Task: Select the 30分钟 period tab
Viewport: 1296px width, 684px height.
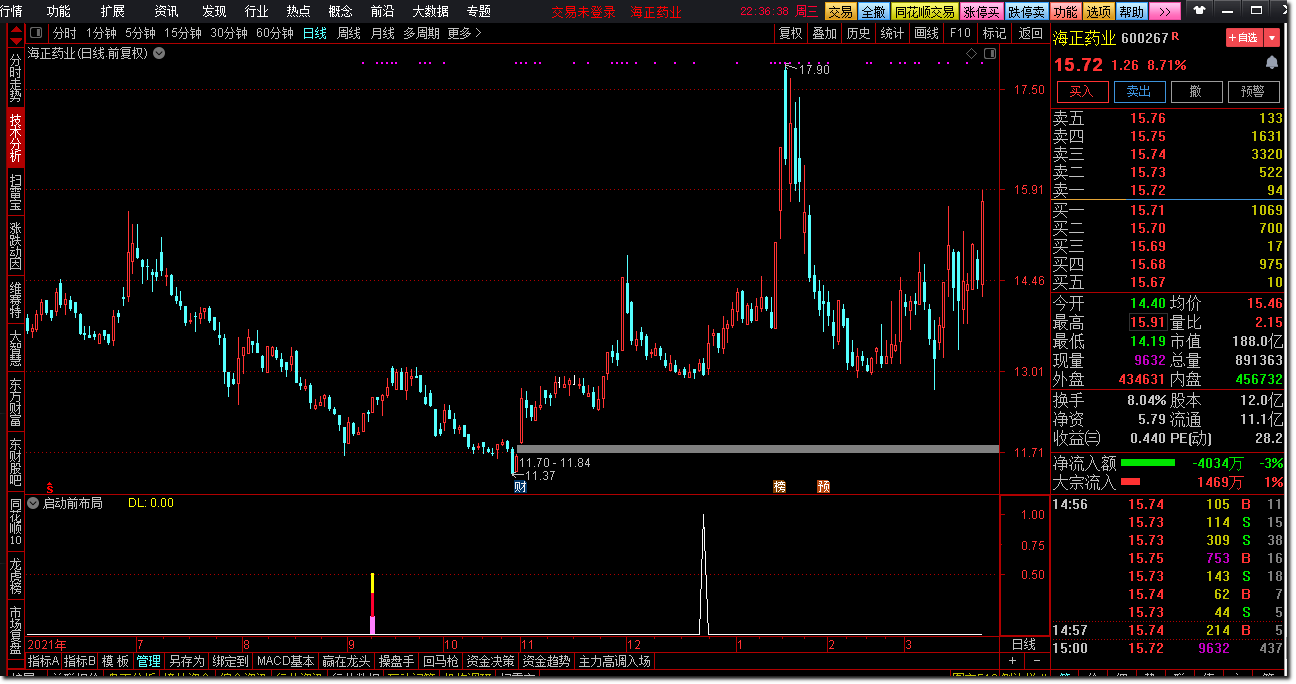Action: pyautogui.click(x=229, y=33)
